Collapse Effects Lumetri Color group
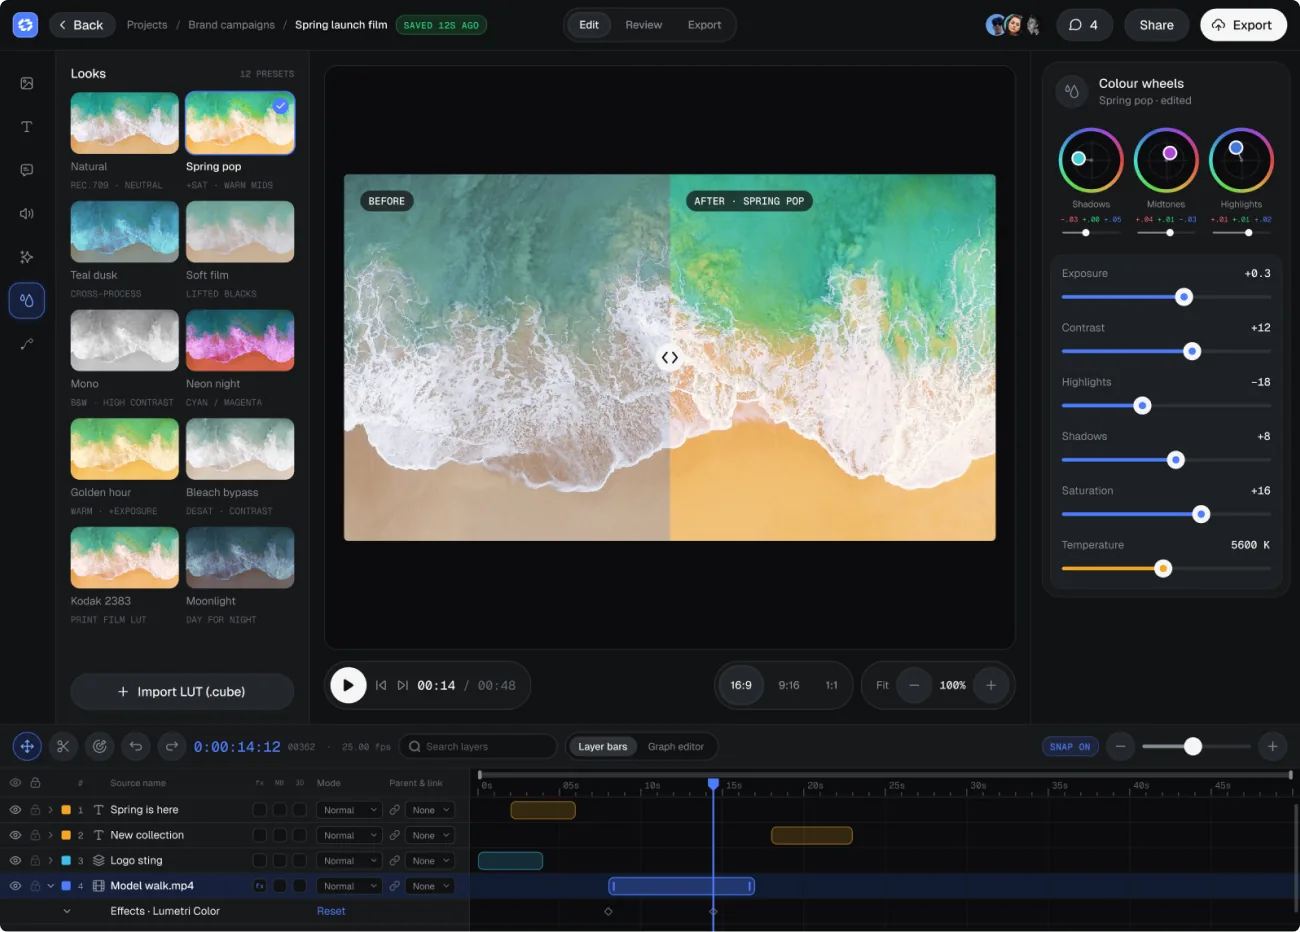This screenshot has height=932, width=1300. tap(67, 911)
